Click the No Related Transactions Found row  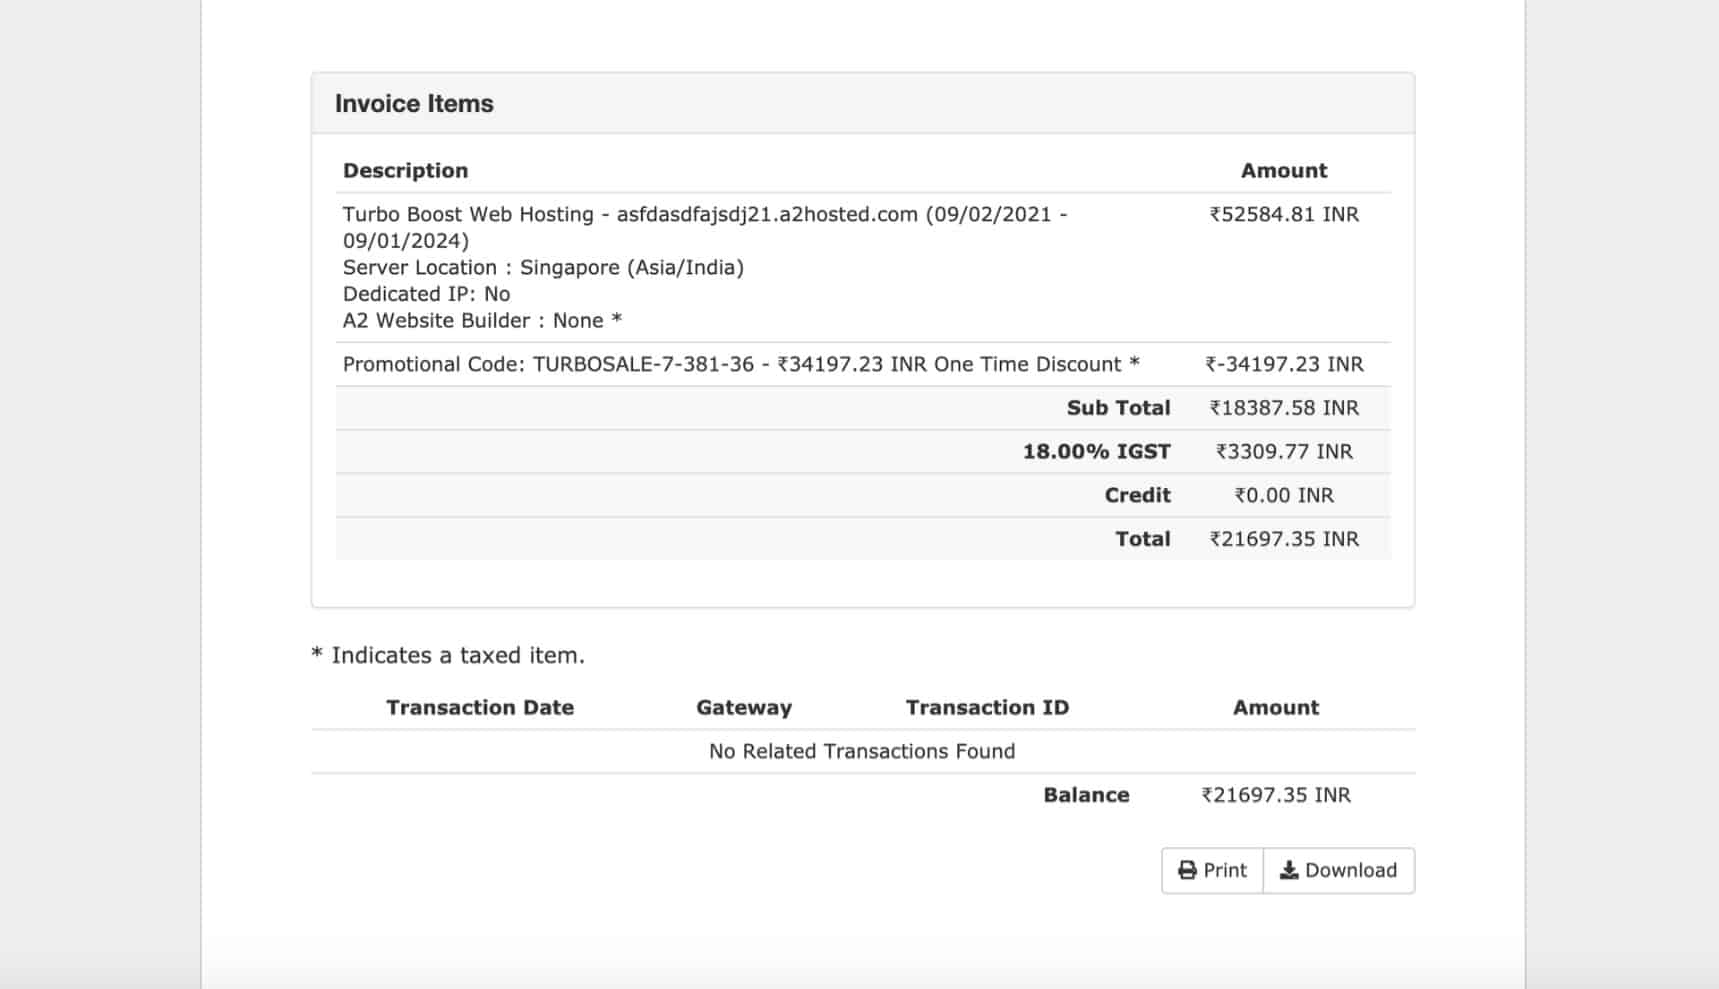pyautogui.click(x=862, y=751)
